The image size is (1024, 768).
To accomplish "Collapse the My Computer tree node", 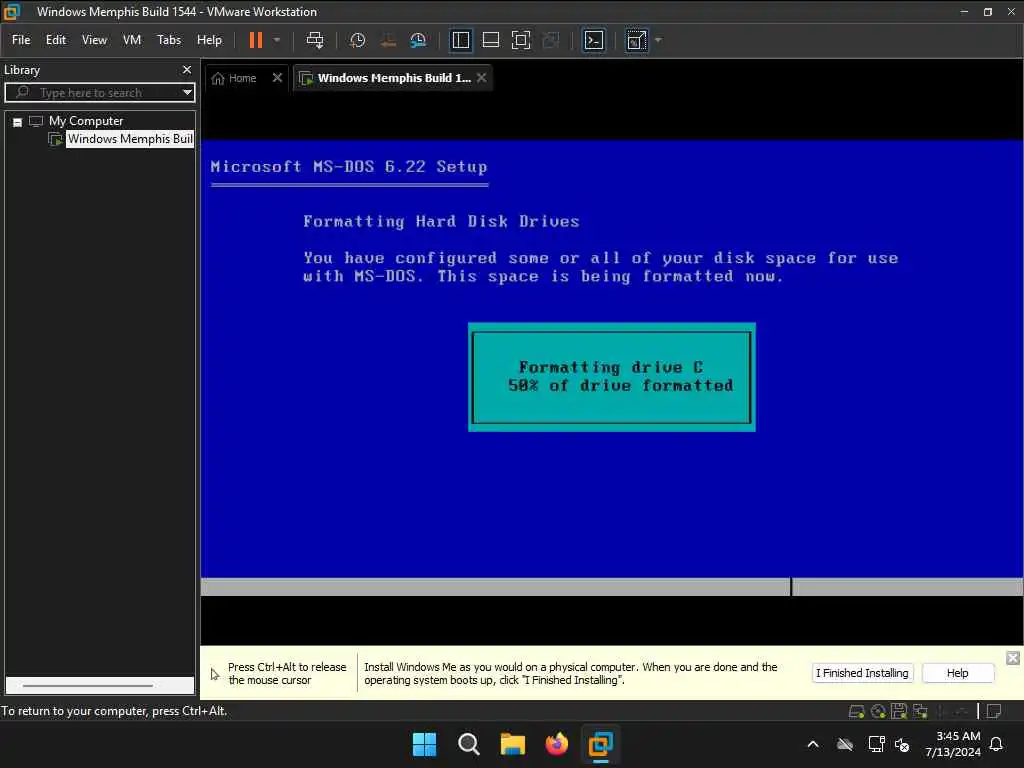I will point(18,122).
